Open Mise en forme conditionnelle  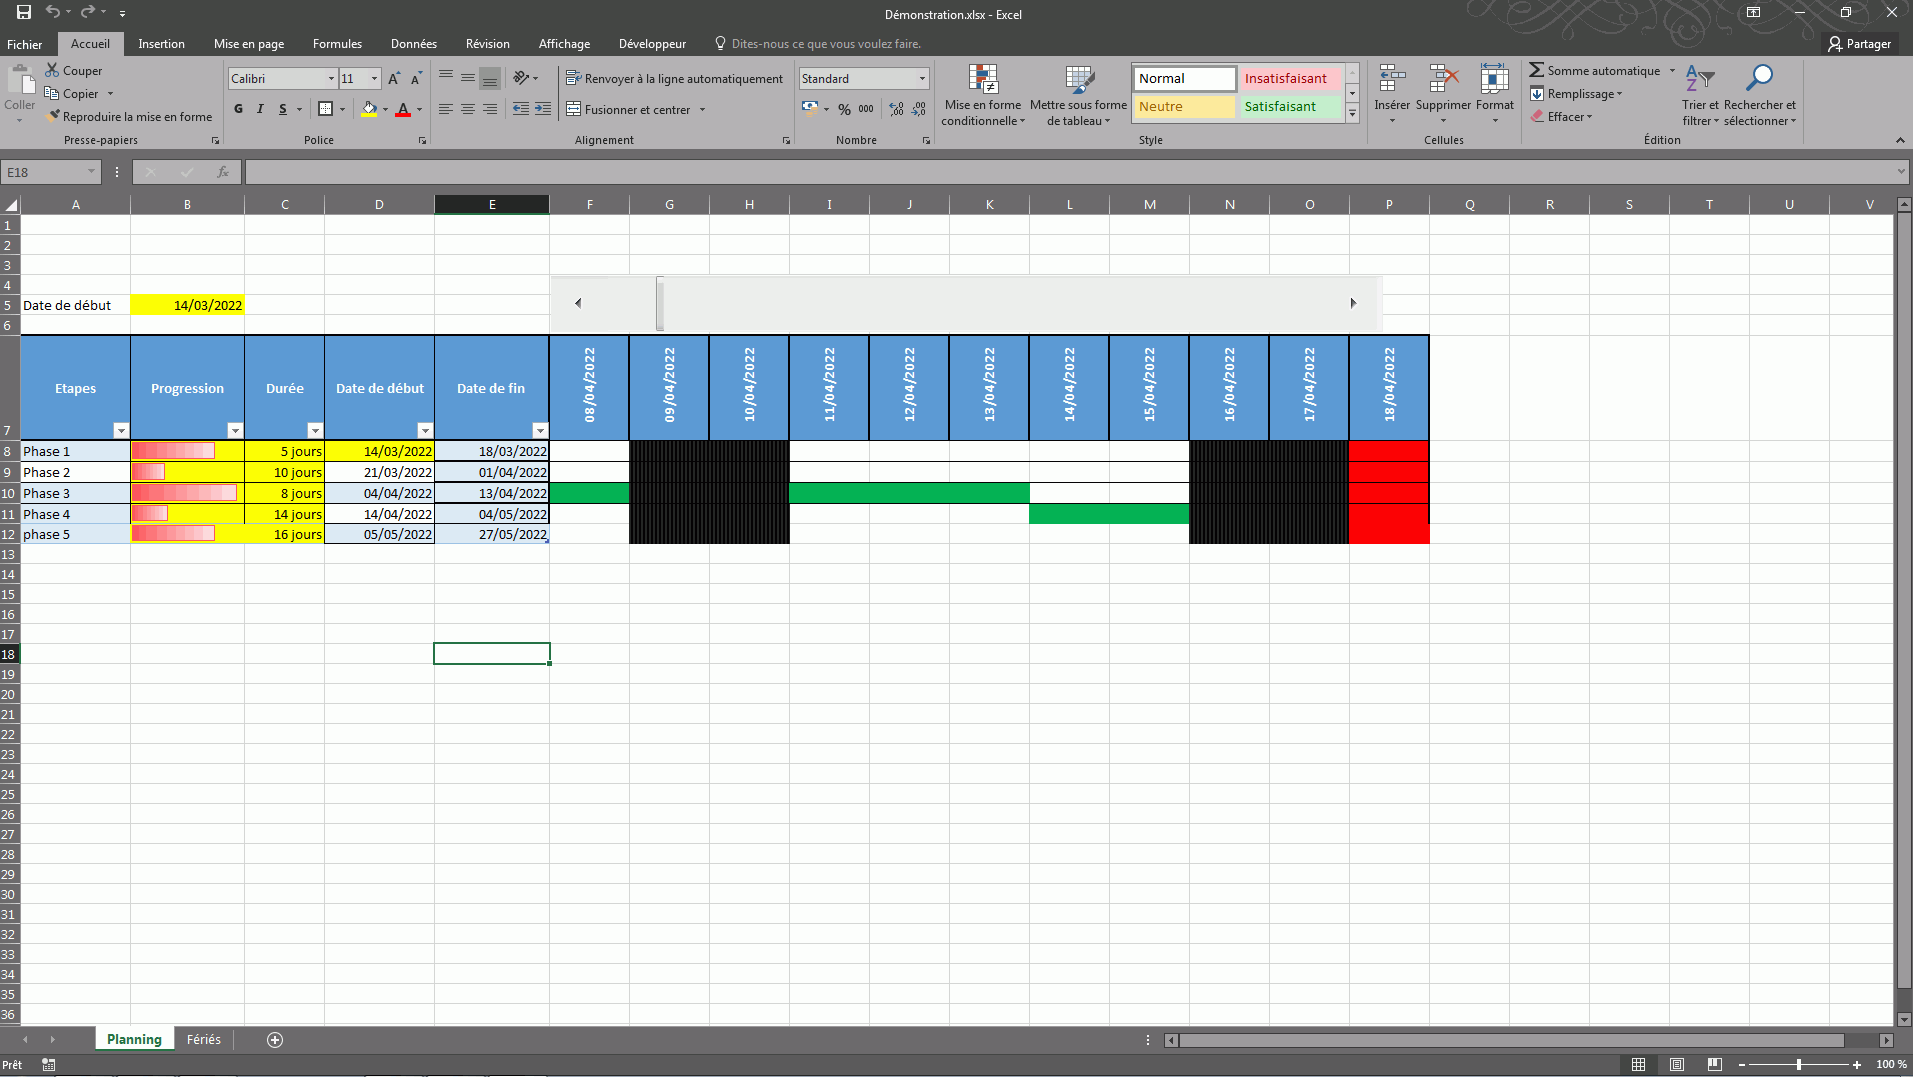pyautogui.click(x=983, y=95)
